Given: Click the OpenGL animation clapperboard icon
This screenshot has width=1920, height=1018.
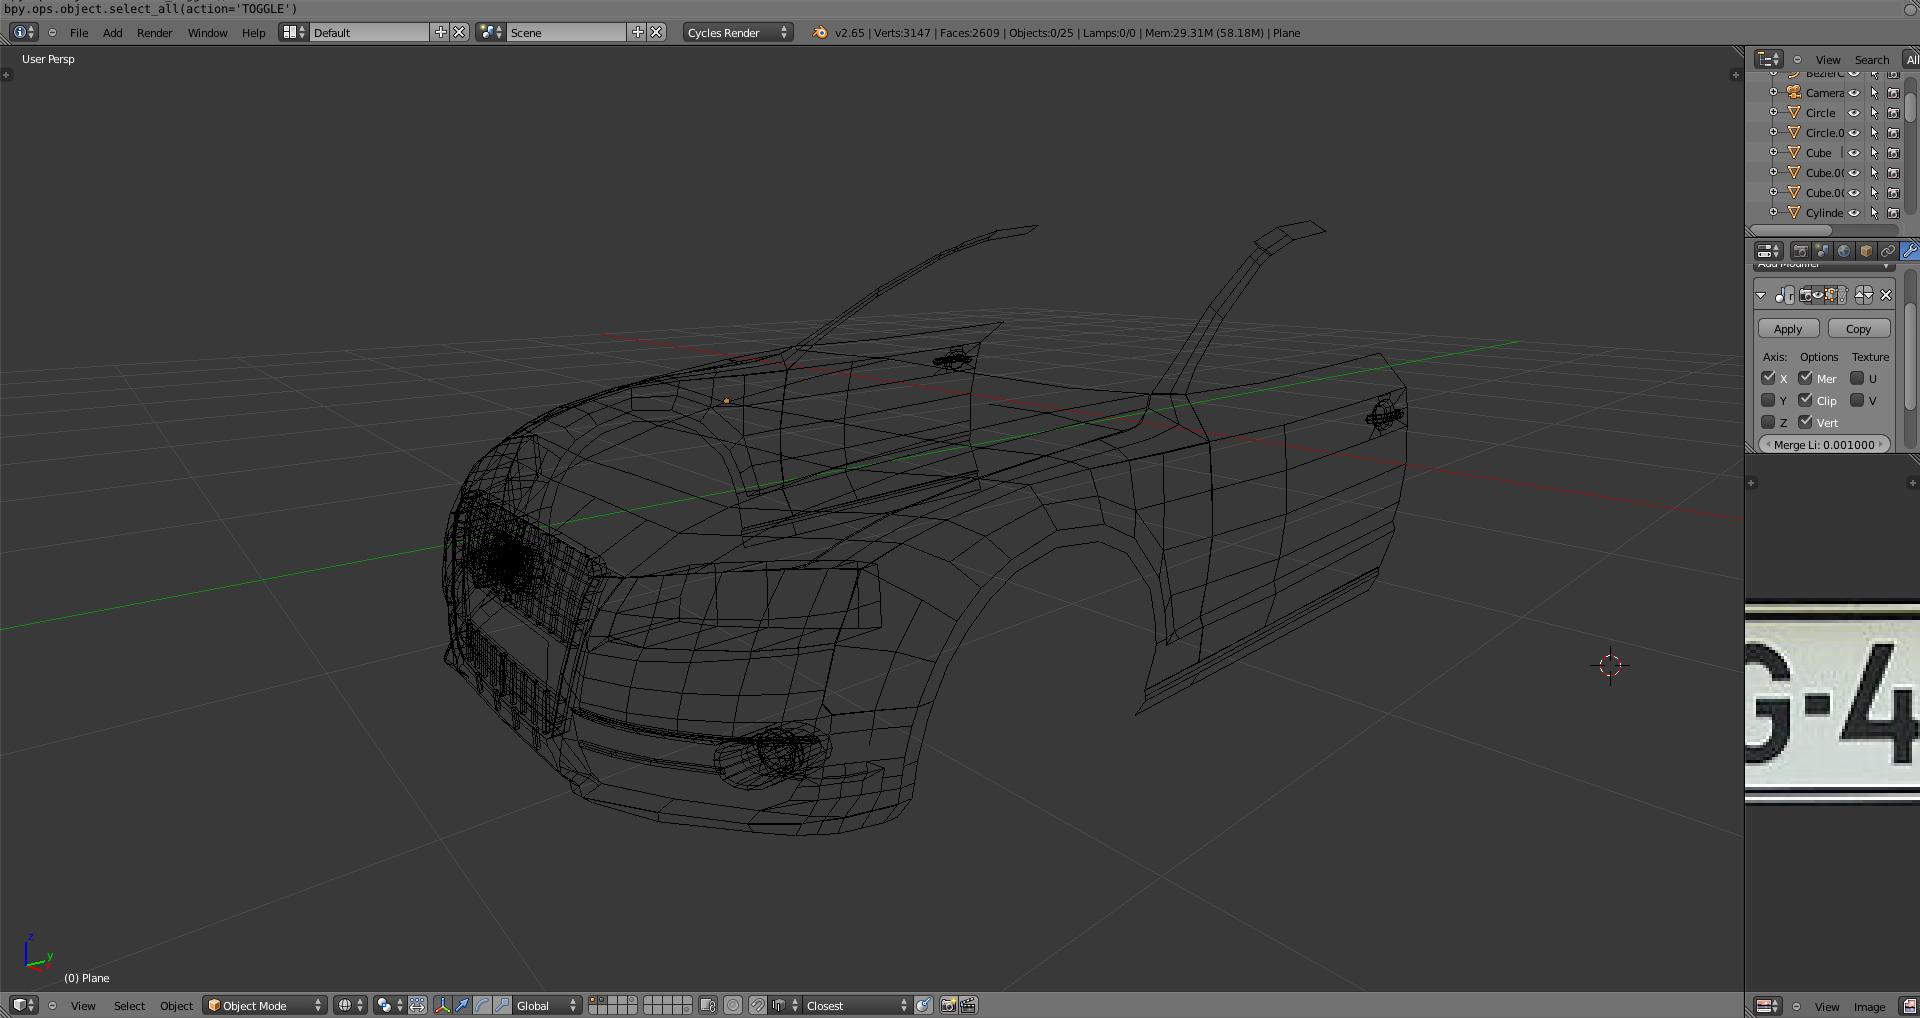Looking at the screenshot, I should click(x=968, y=1005).
